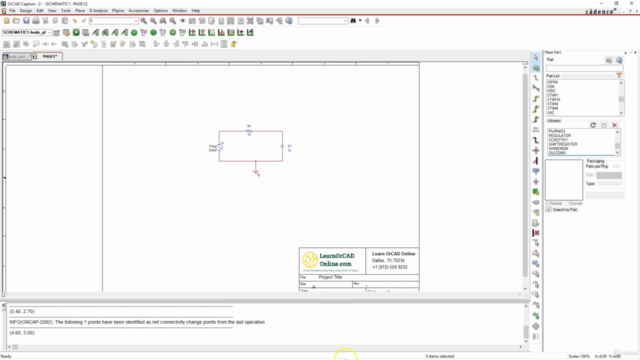
Task: Click the '0 items selected' status text
Action: click(x=440, y=356)
